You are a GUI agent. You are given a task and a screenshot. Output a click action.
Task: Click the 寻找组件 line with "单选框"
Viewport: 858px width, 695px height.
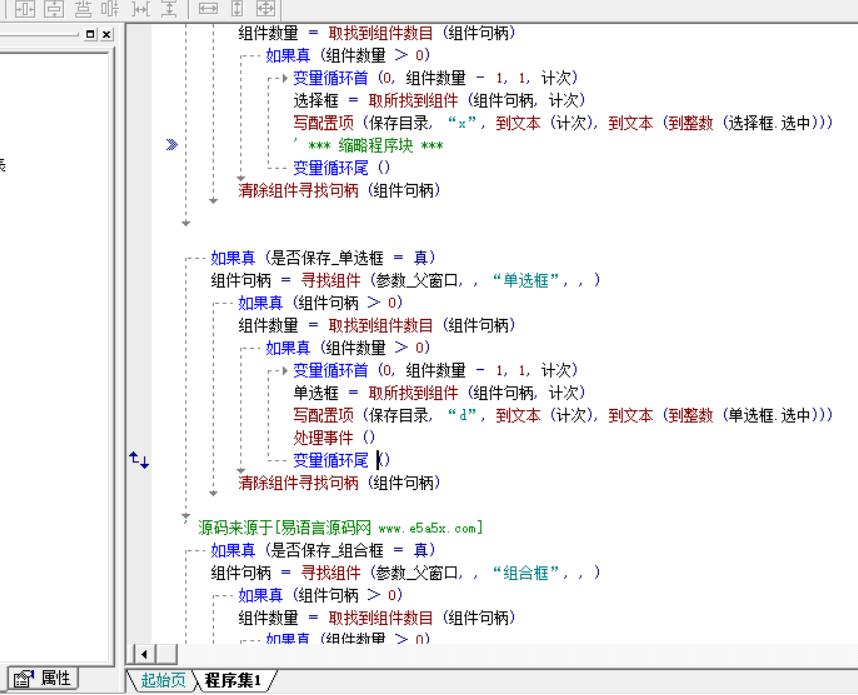click(x=405, y=281)
